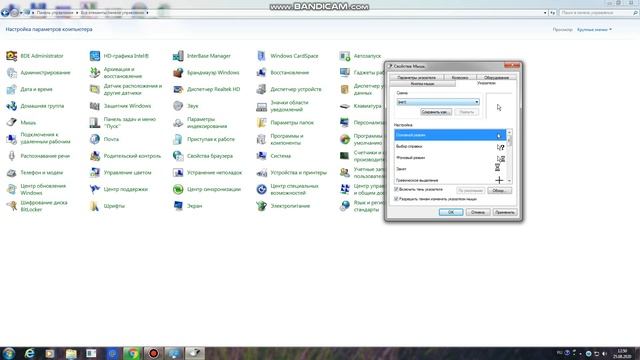
Task: Open Управление цветом item
Action: pos(121,173)
